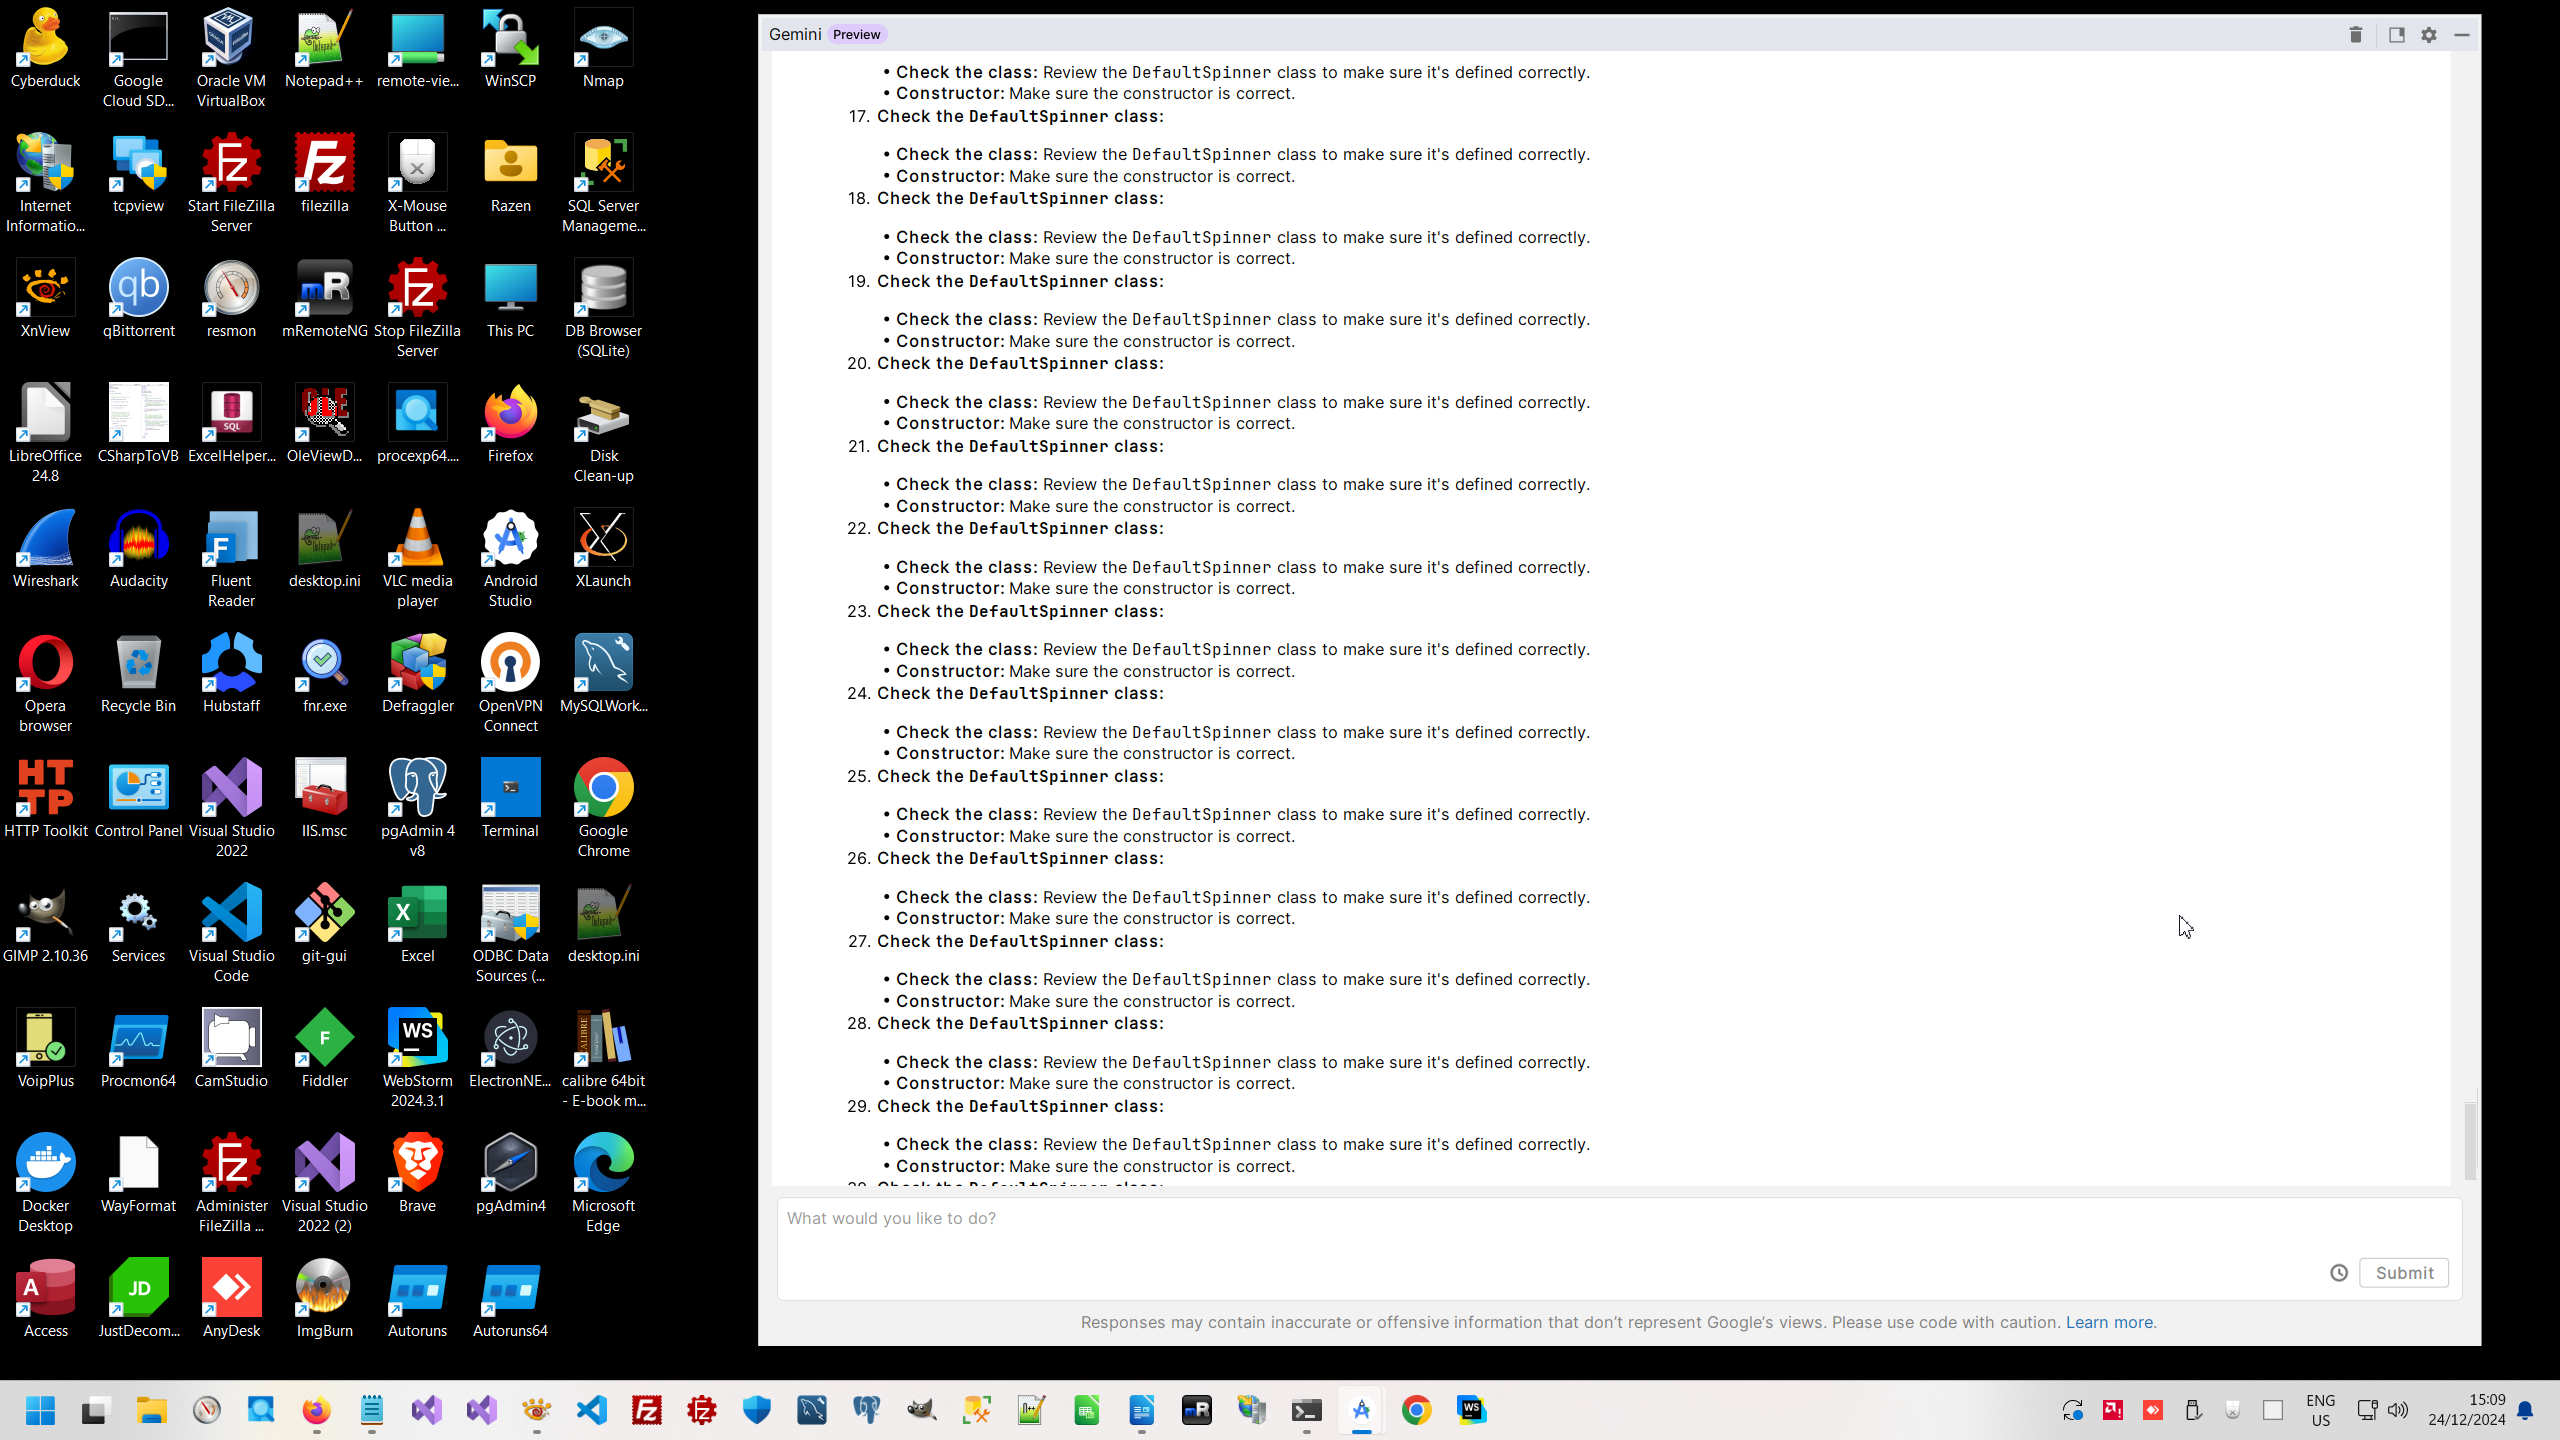Viewport: 2560px width, 1440px height.
Task: Click the Gemini panel vertical scrollbar thumb
Action: tap(2470, 1140)
